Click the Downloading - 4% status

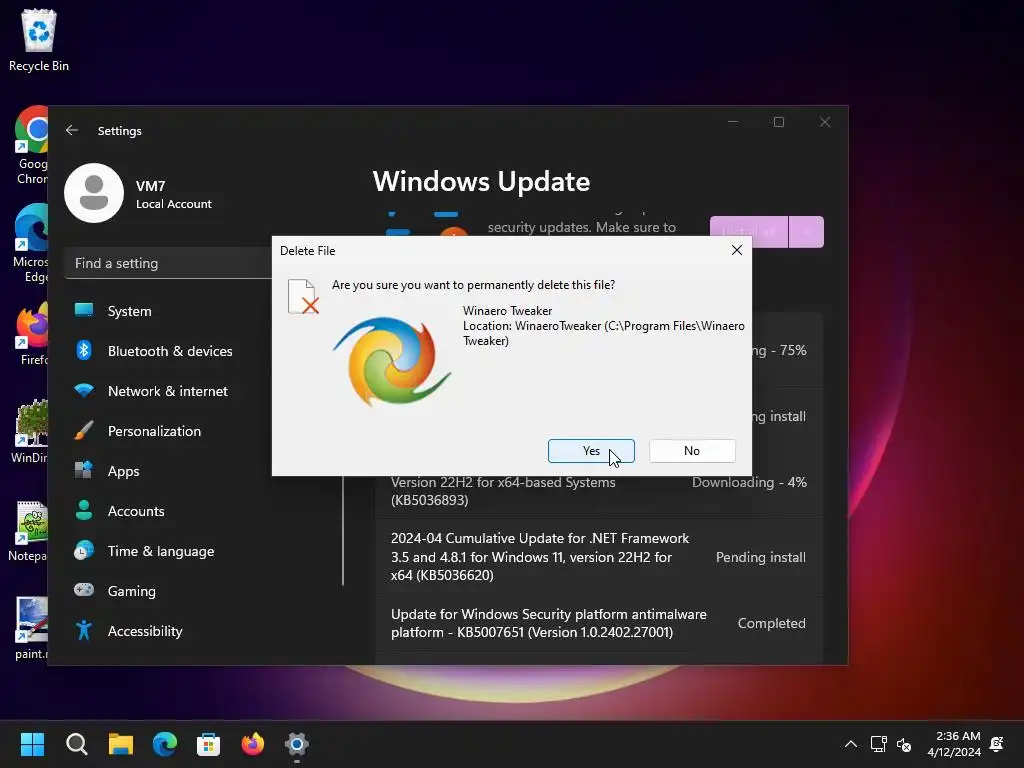(749, 482)
